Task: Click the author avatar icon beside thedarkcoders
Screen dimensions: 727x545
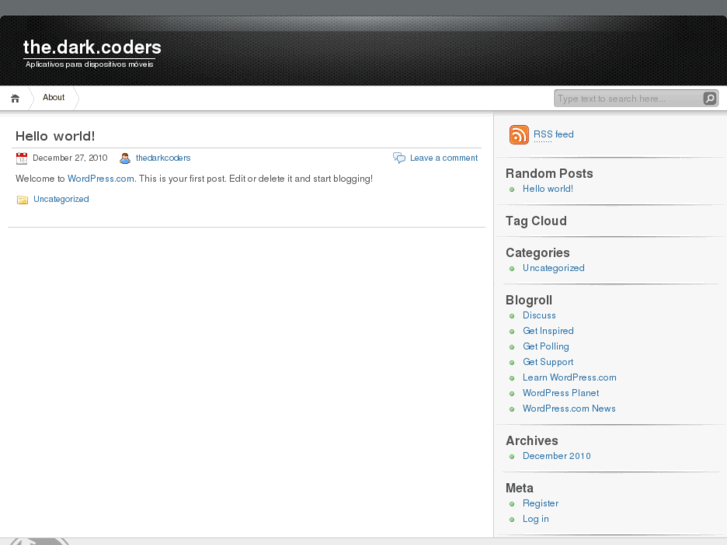Action: pos(125,158)
